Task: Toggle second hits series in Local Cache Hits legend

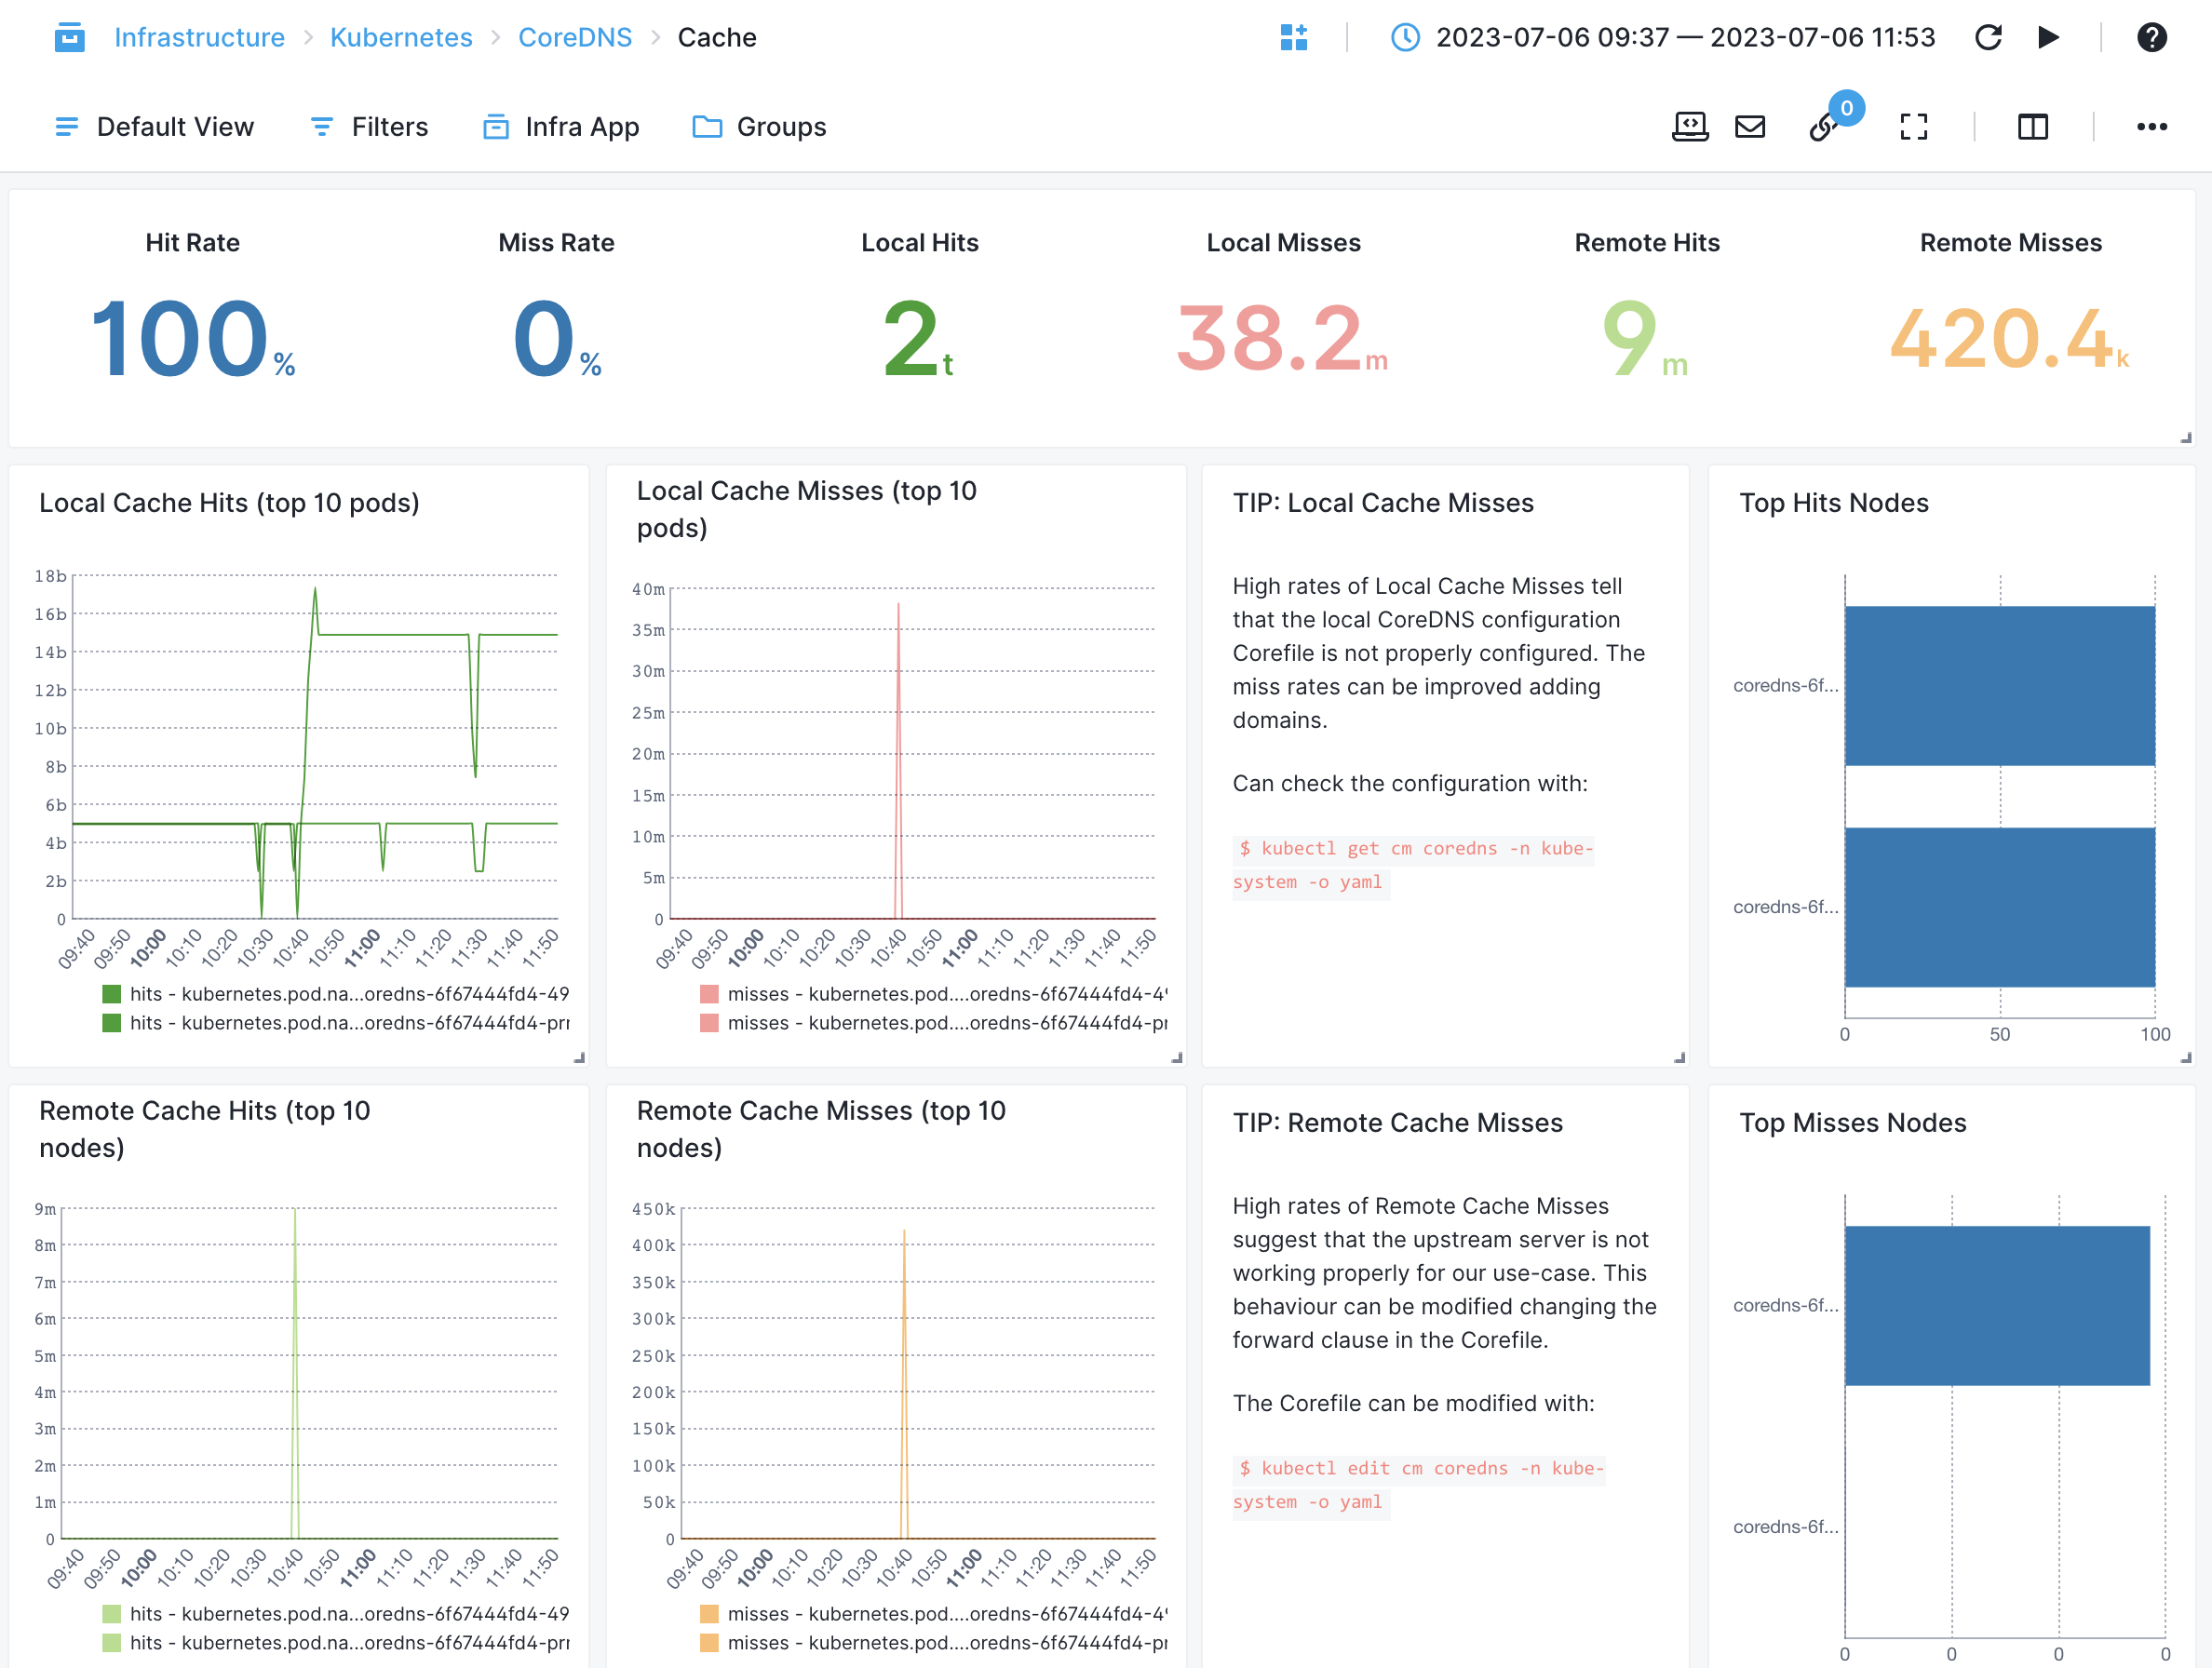Action: click(x=336, y=1023)
